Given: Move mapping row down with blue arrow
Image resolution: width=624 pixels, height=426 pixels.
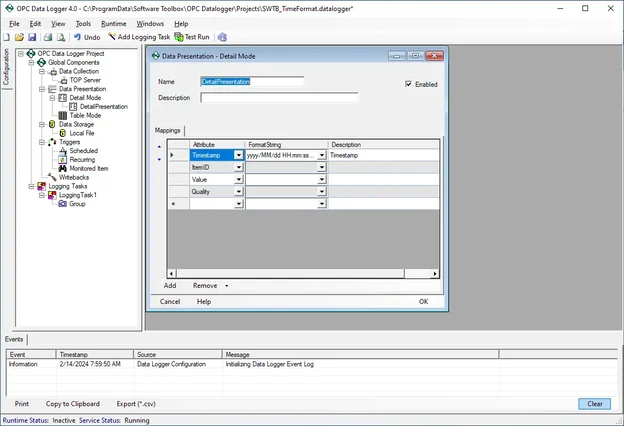Looking at the screenshot, I should point(159,159).
